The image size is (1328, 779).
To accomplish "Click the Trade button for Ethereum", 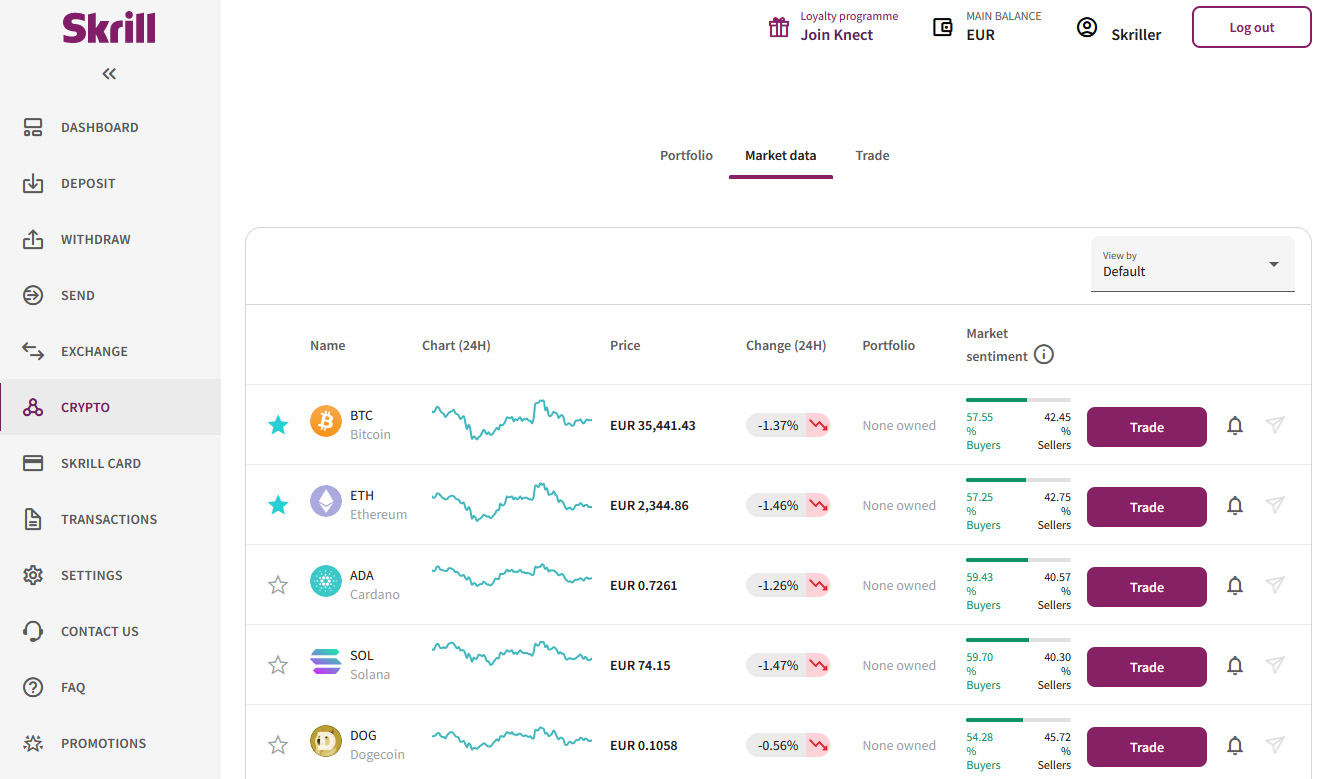I will click(x=1146, y=507).
